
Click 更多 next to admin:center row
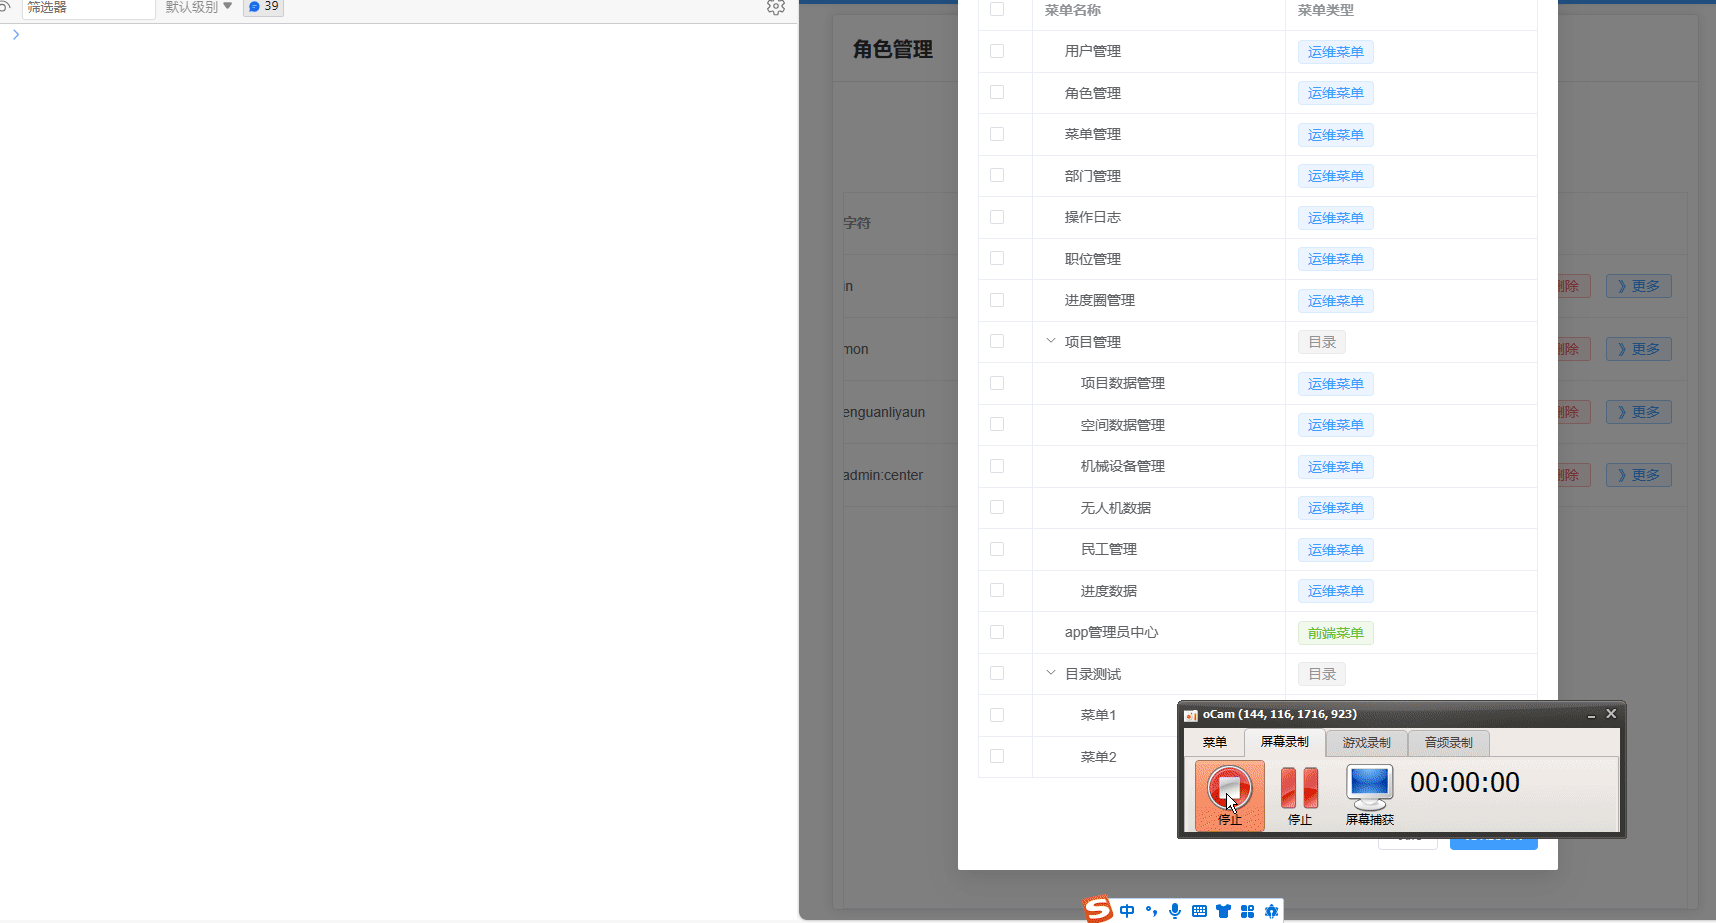pos(1638,474)
